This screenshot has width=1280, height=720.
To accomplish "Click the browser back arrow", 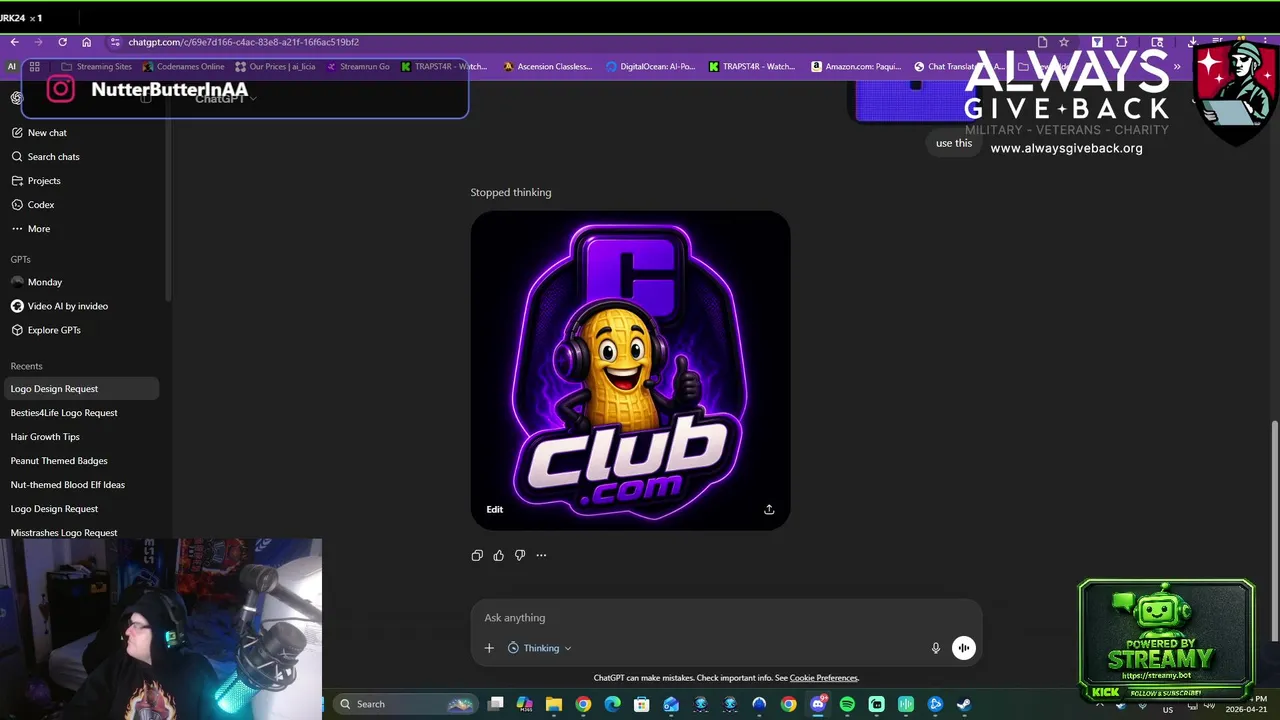I will 14,42.
